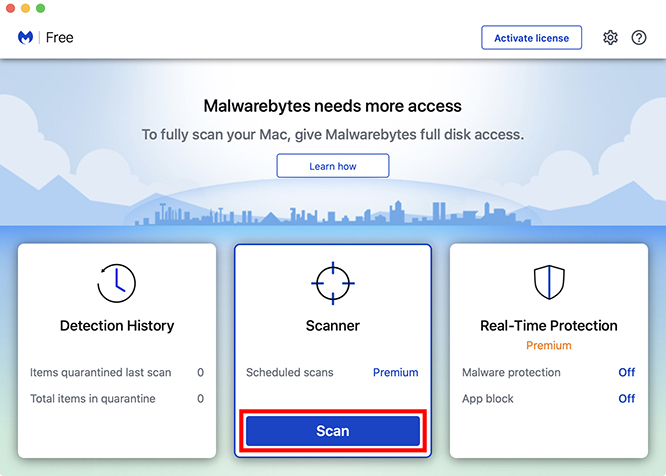The height and width of the screenshot is (476, 666).
Task: Select Items quarantined last scan row
Action: pyautogui.click(x=117, y=372)
